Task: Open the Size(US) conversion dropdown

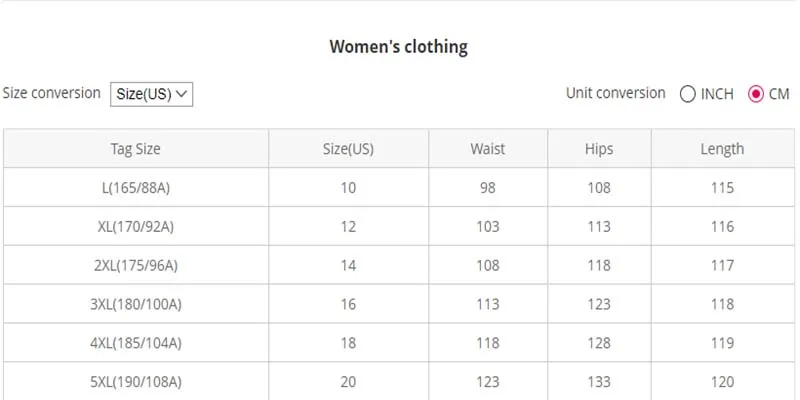Action: [152, 94]
